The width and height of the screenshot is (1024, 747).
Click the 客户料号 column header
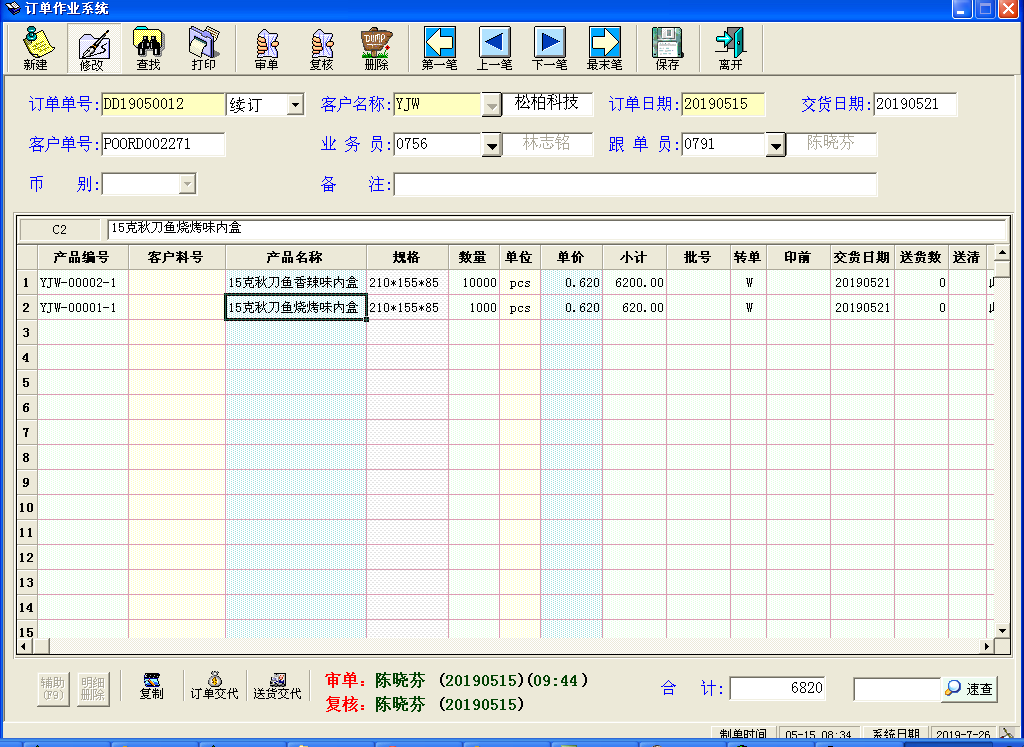(x=177, y=257)
